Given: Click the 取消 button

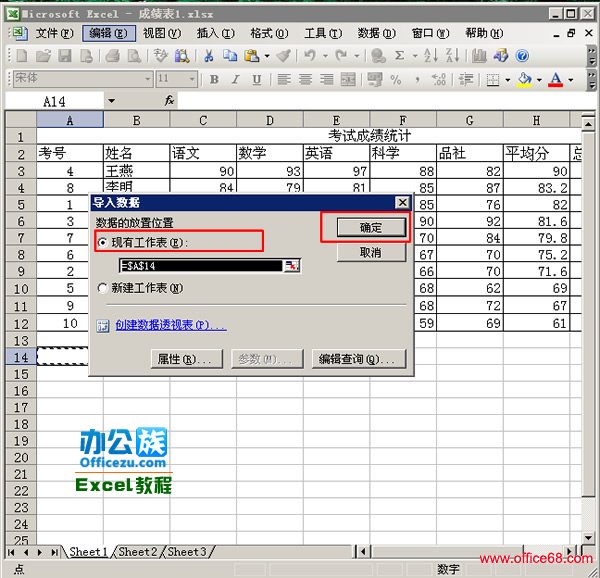Looking at the screenshot, I should click(371, 252).
